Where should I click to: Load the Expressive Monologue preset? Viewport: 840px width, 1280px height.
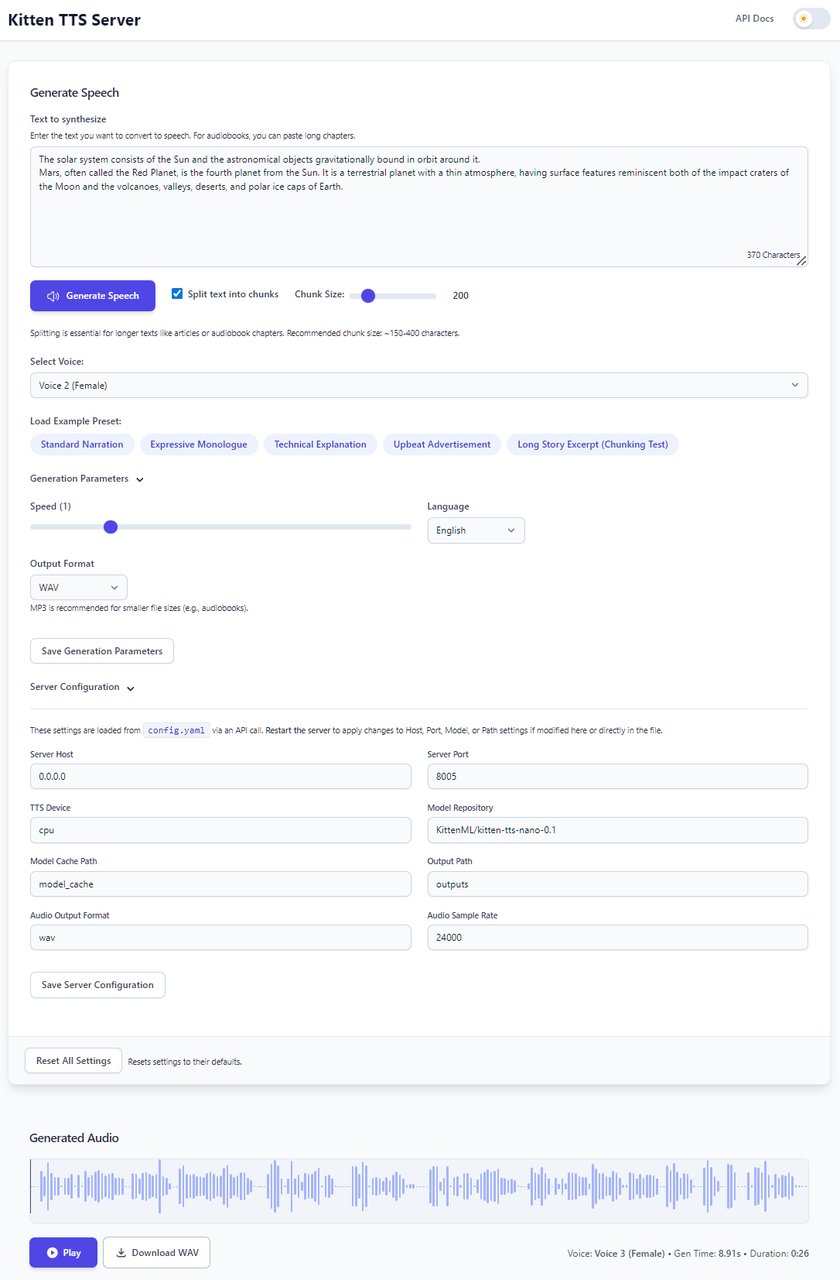(199, 444)
